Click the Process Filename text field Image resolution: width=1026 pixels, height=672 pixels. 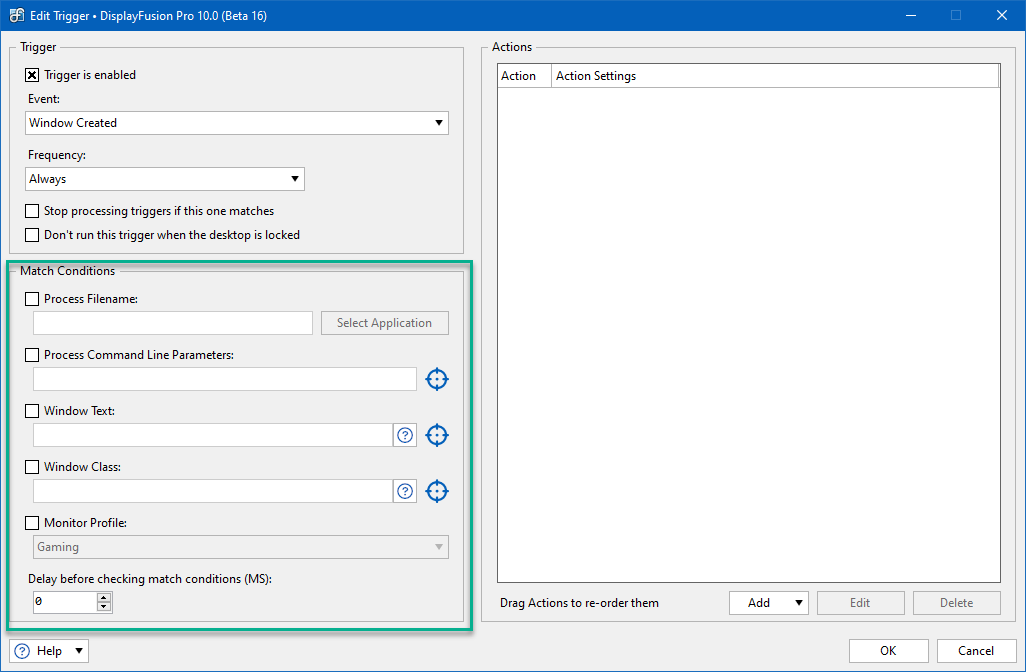coord(173,323)
